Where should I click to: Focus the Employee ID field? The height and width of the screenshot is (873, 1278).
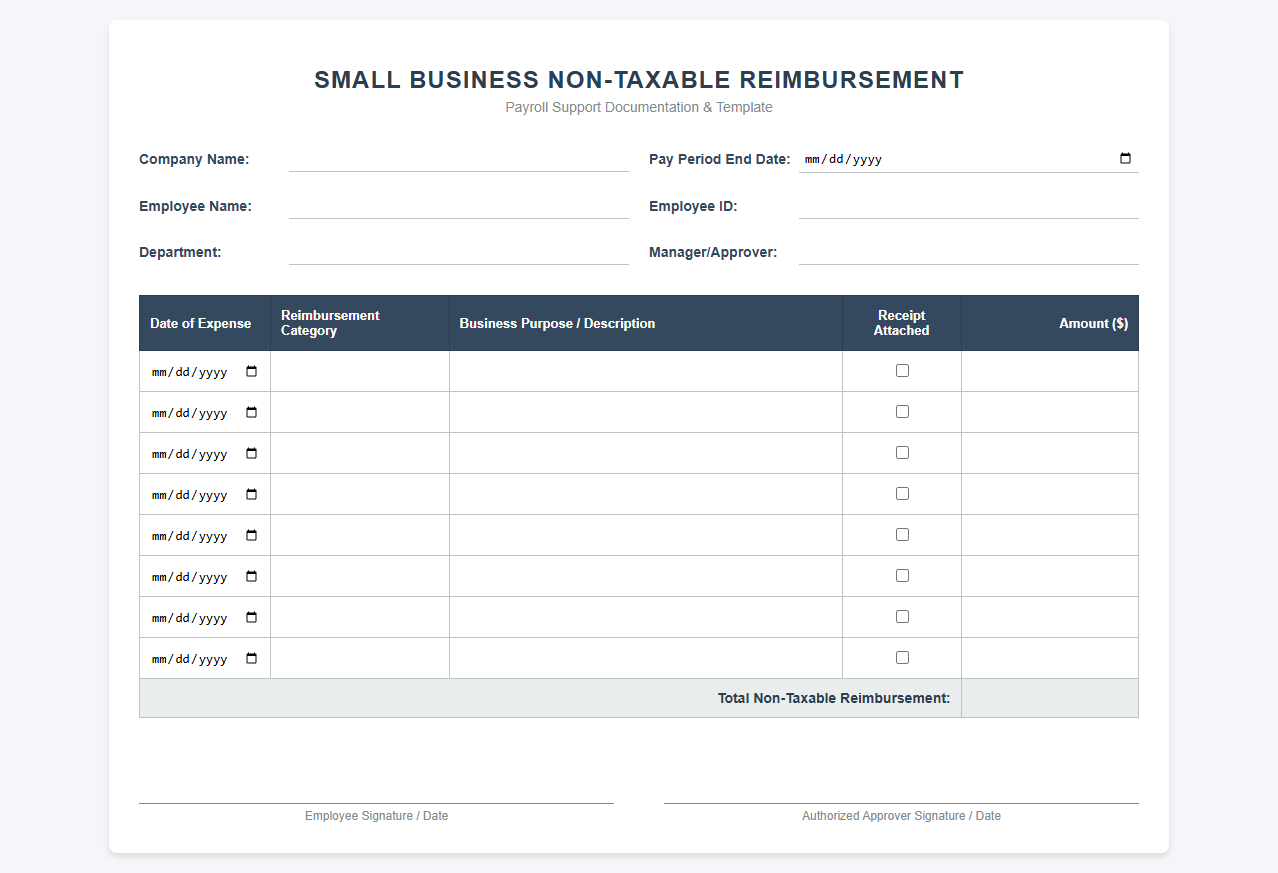[x=969, y=206]
